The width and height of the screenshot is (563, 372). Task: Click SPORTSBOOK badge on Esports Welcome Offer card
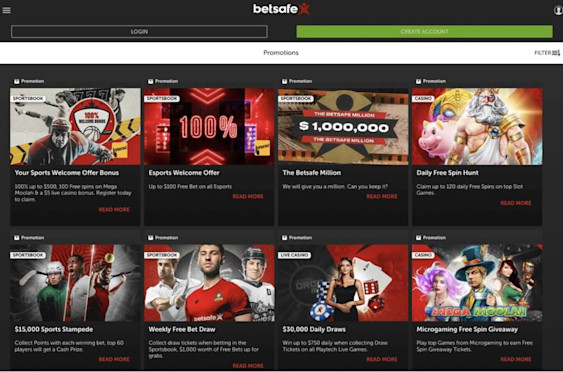[162, 98]
